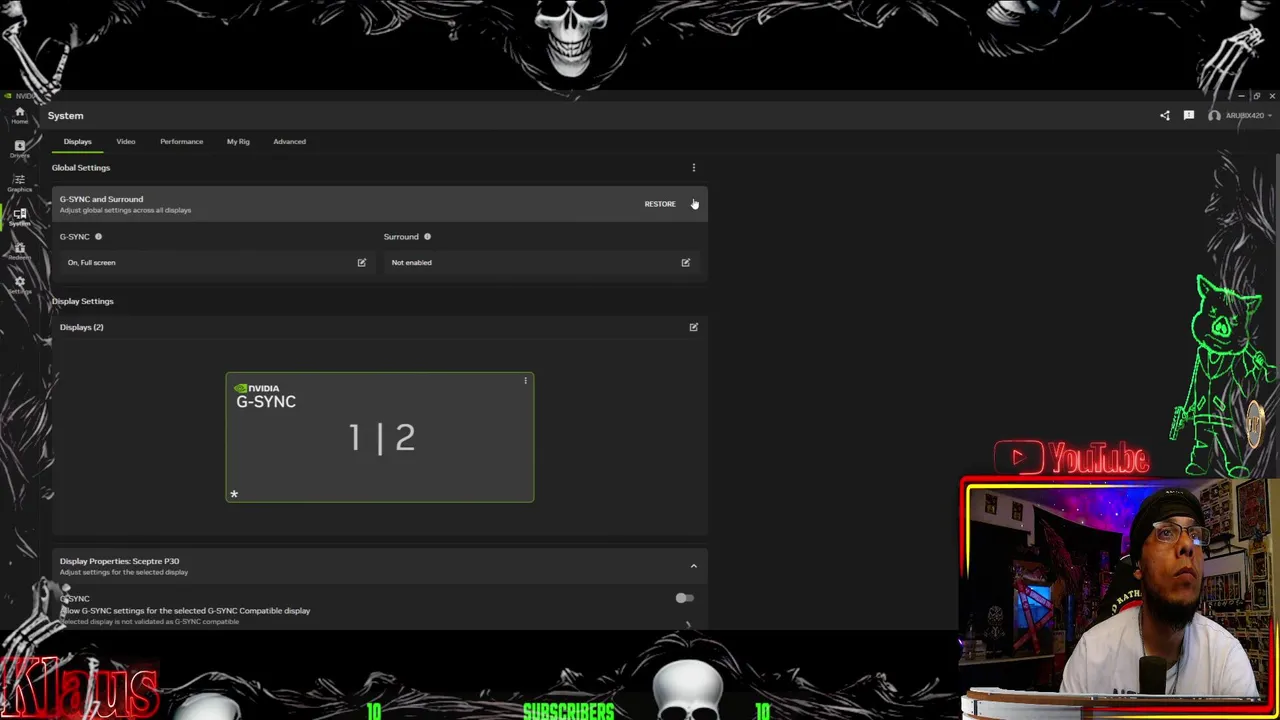The width and height of the screenshot is (1280, 720).
Task: Open the Graphics section in sidebar
Action: [19, 183]
